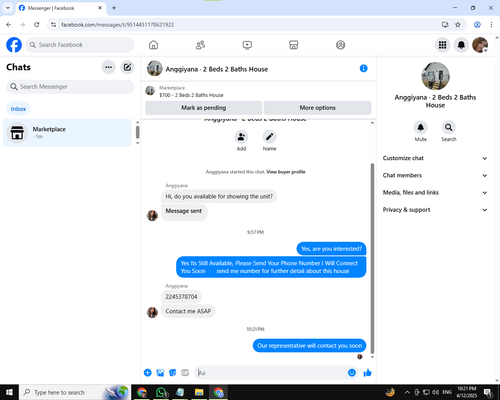Click the conversation title Anggiyana 2 Beds House
500x400 pixels.
(x=217, y=69)
